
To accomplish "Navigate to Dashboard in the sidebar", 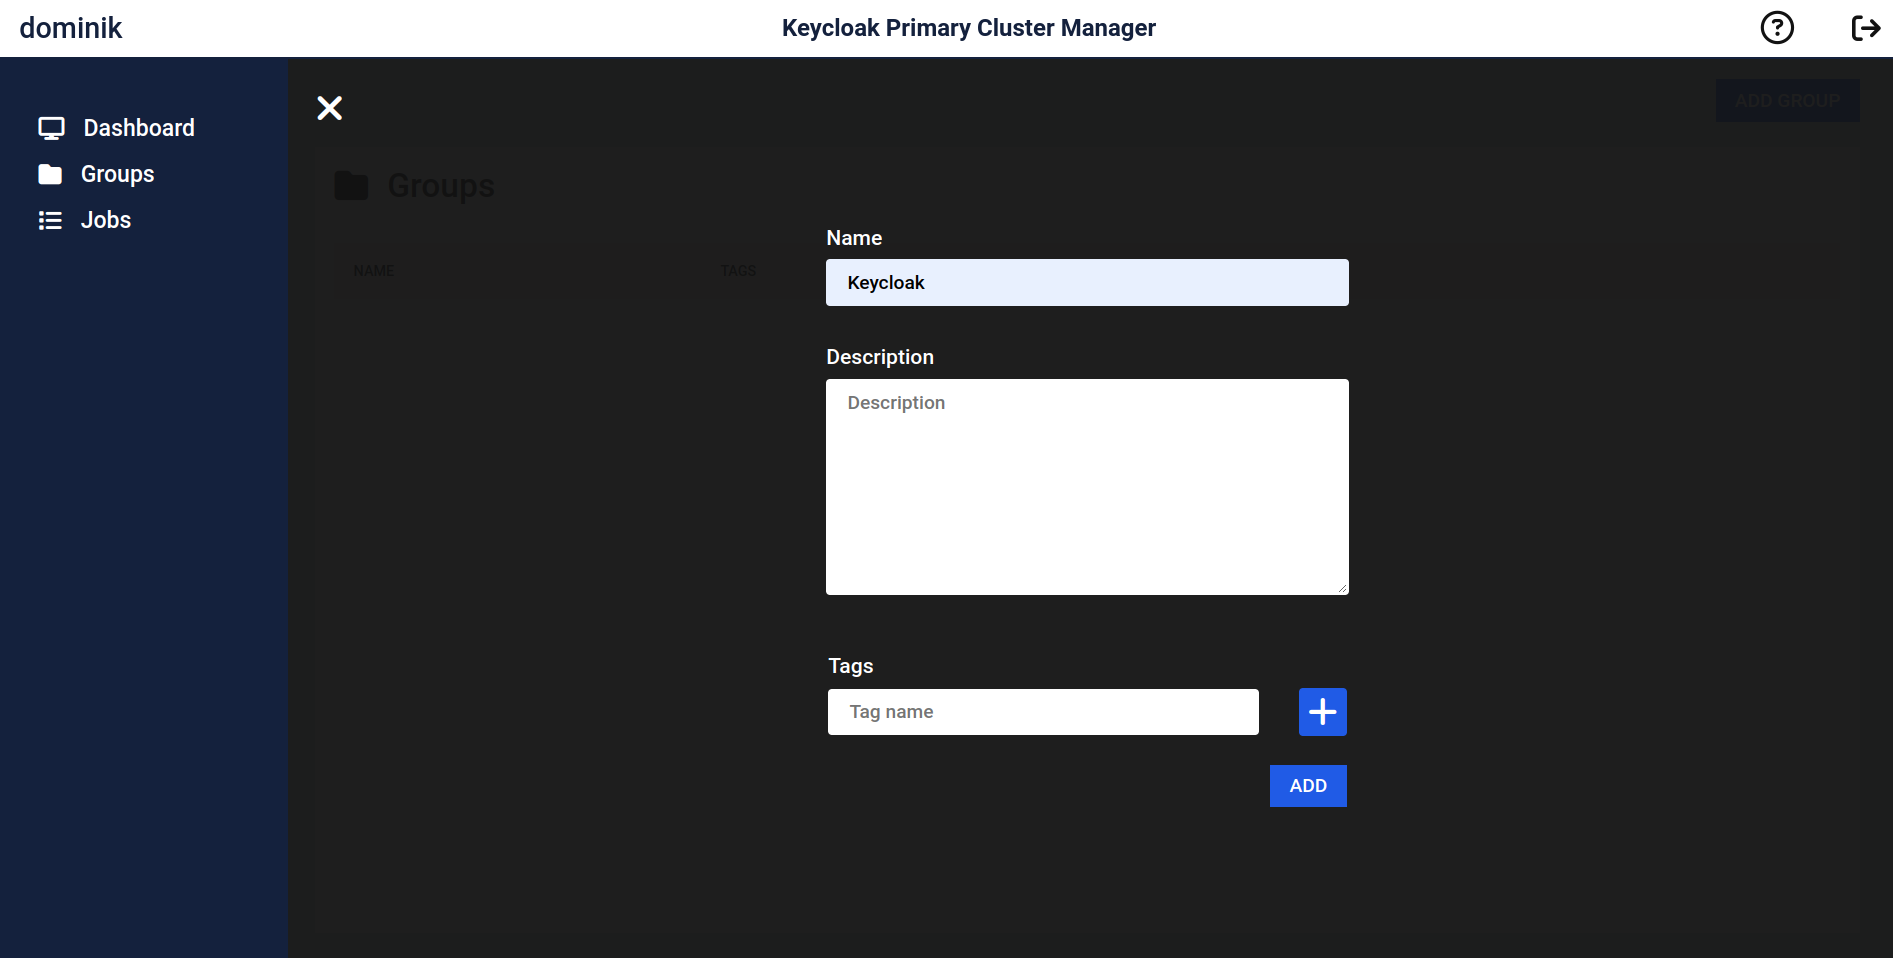I will point(138,127).
